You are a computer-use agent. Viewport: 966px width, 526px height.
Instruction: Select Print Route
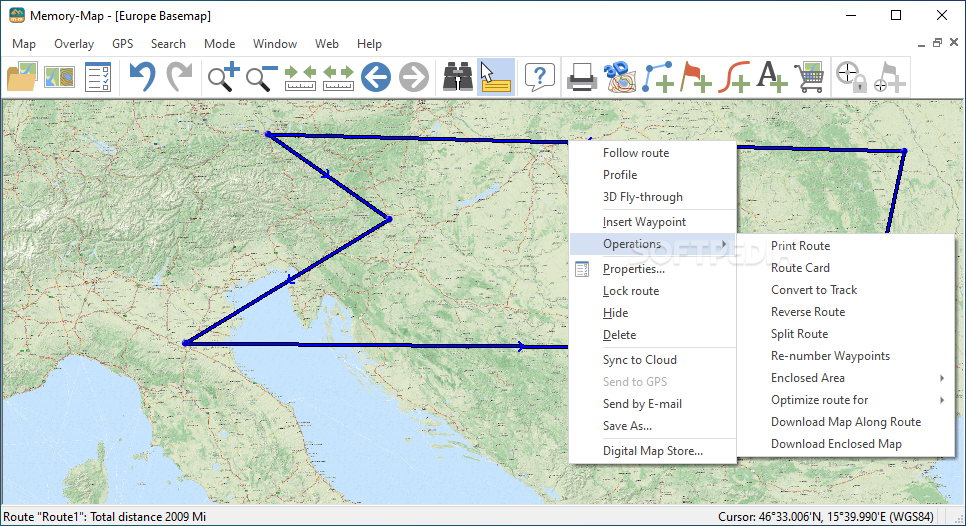tap(800, 246)
